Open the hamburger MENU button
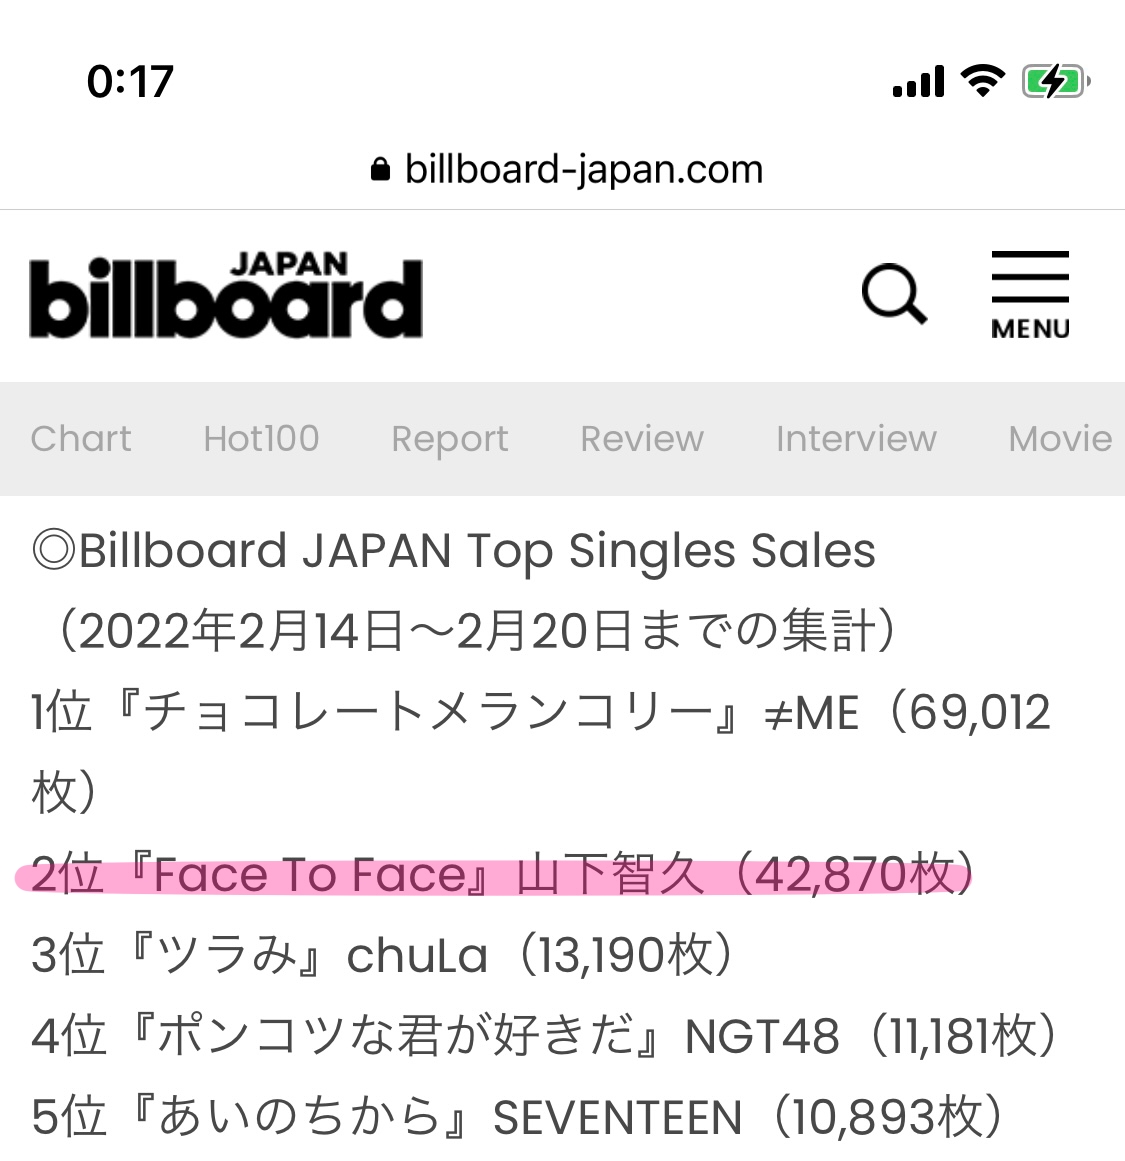Screen dimensions: 1125x1161 pyautogui.click(x=1030, y=295)
